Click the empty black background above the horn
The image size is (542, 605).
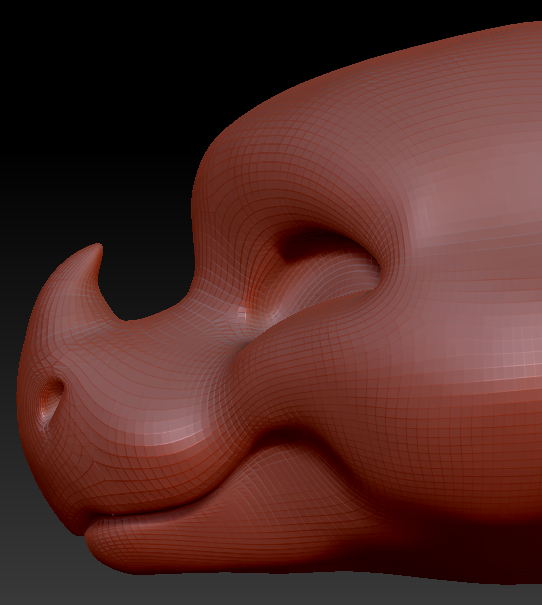tap(96, 116)
